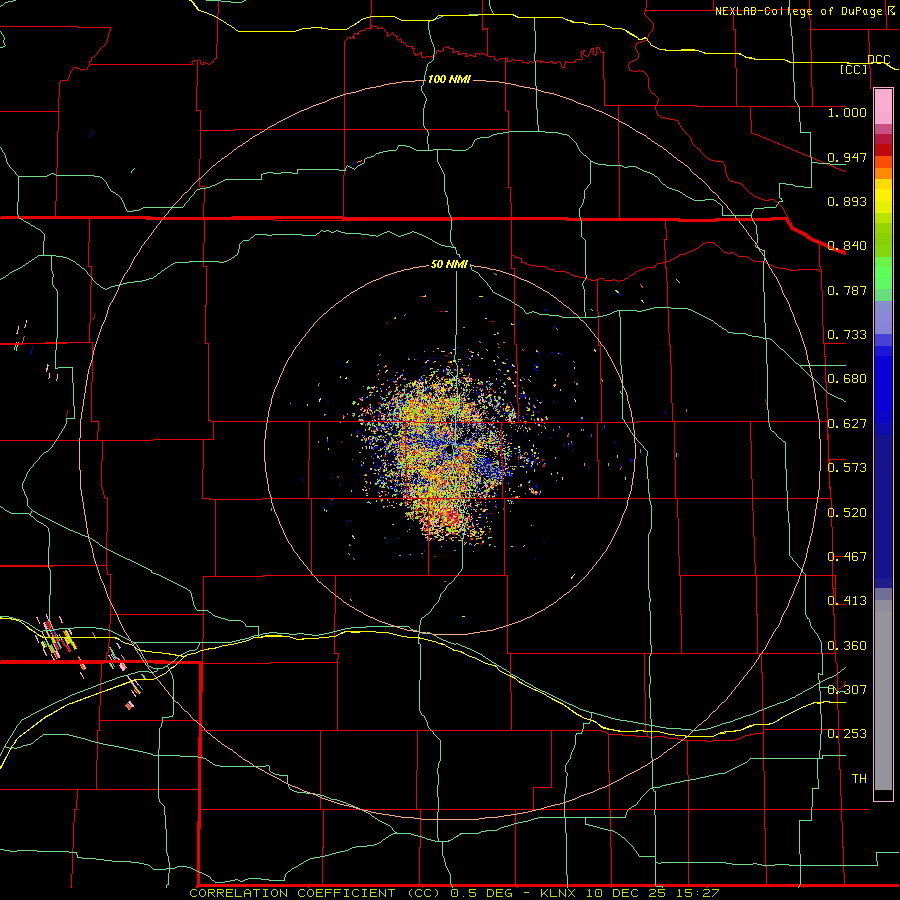
Task: Click the 0.680 scale value
Action: coord(847,379)
